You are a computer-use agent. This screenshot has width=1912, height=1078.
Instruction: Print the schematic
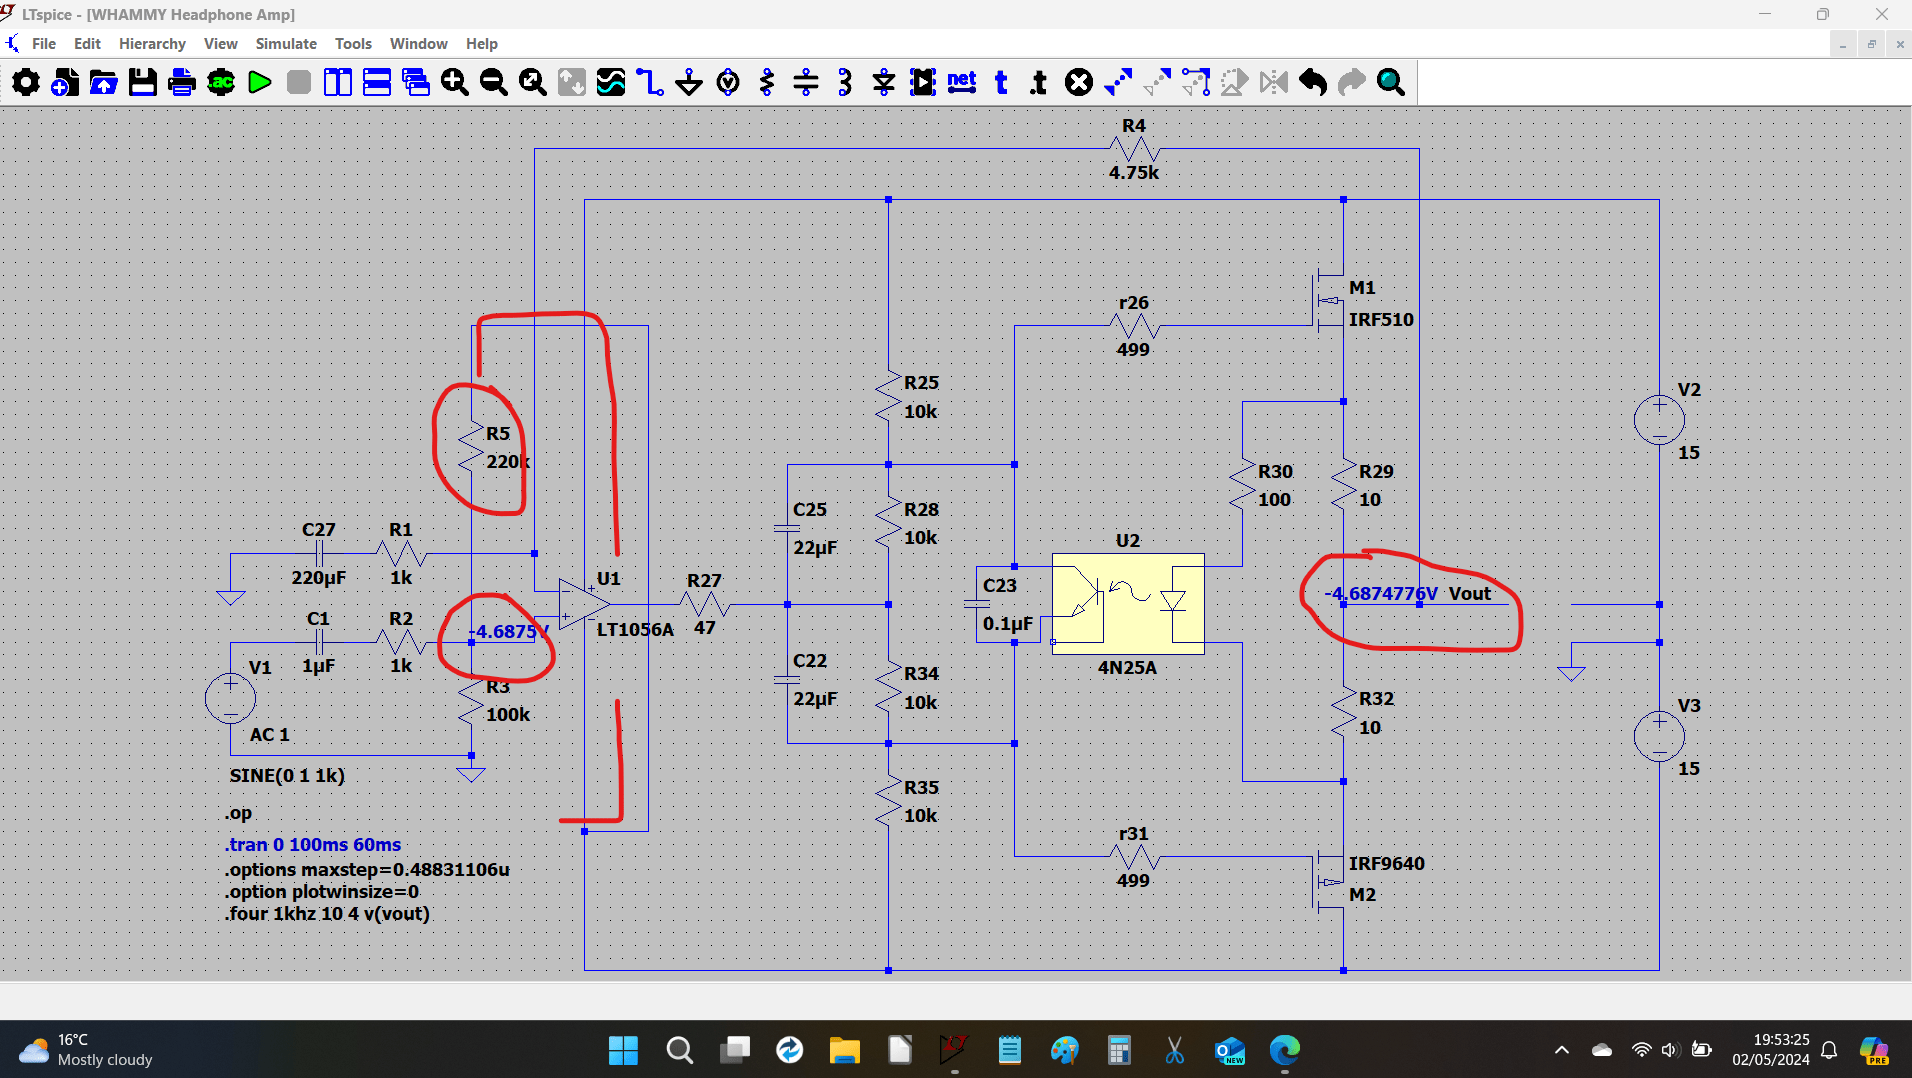182,82
